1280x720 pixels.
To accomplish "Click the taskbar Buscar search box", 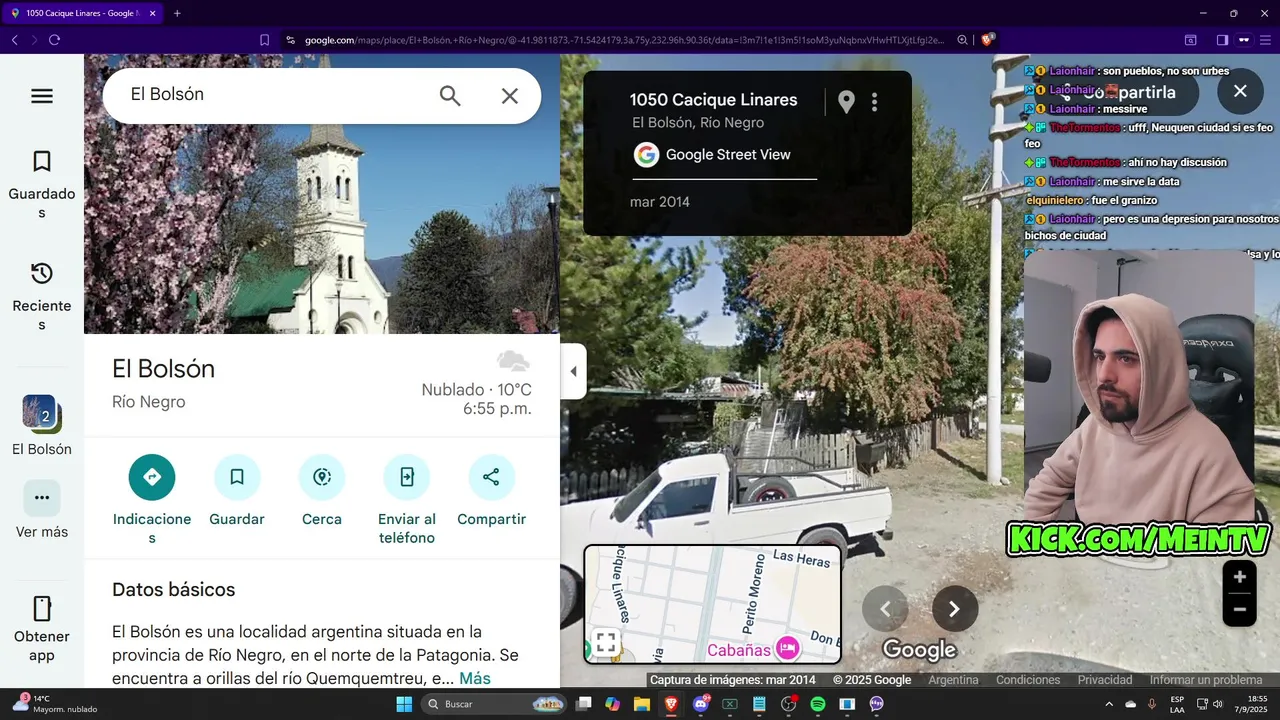I will click(x=494, y=704).
